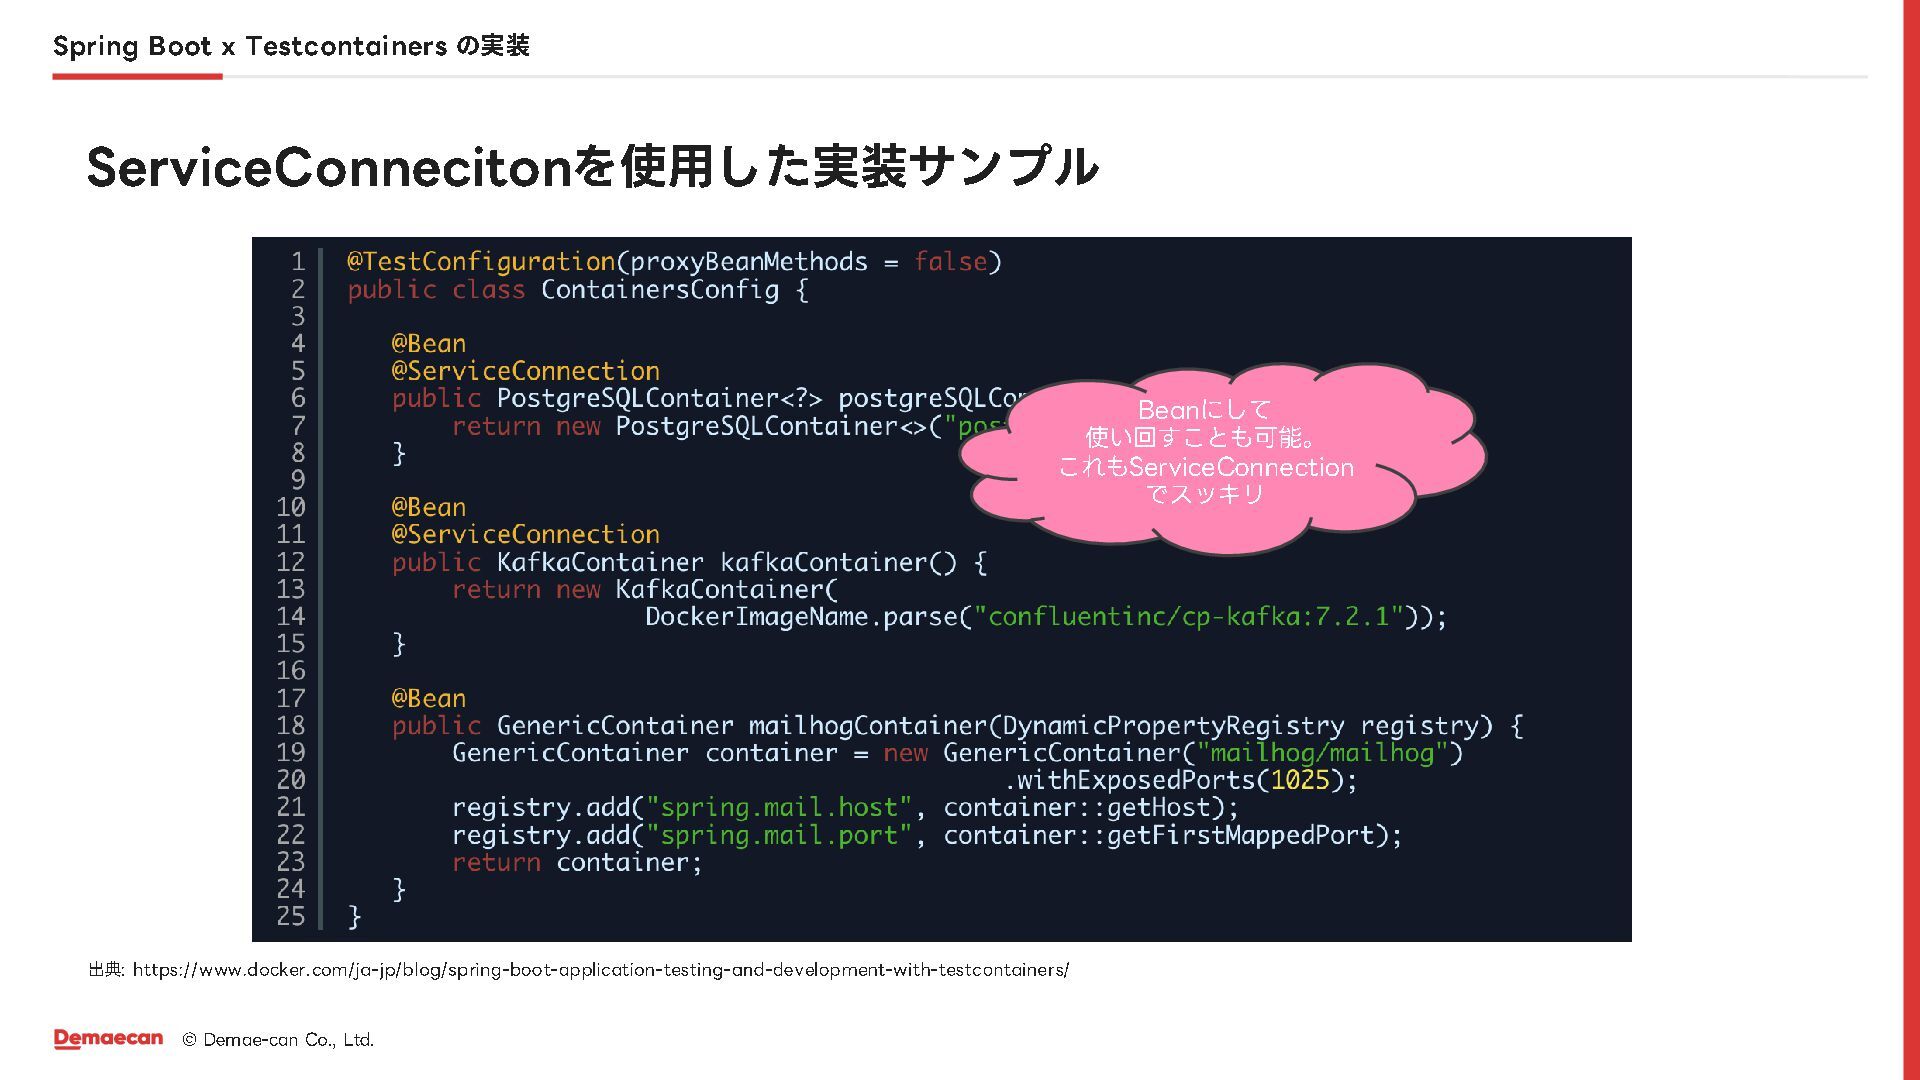
Task: Click 'return container;' on line 23
Action: coord(577,862)
